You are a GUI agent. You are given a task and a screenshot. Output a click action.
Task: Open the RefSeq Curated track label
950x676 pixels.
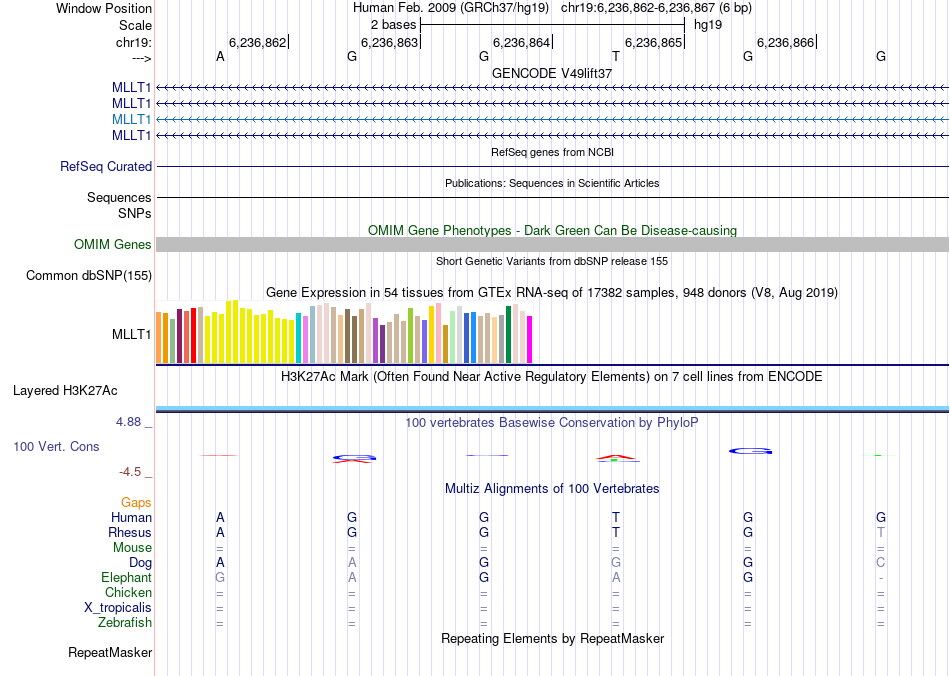pos(106,166)
